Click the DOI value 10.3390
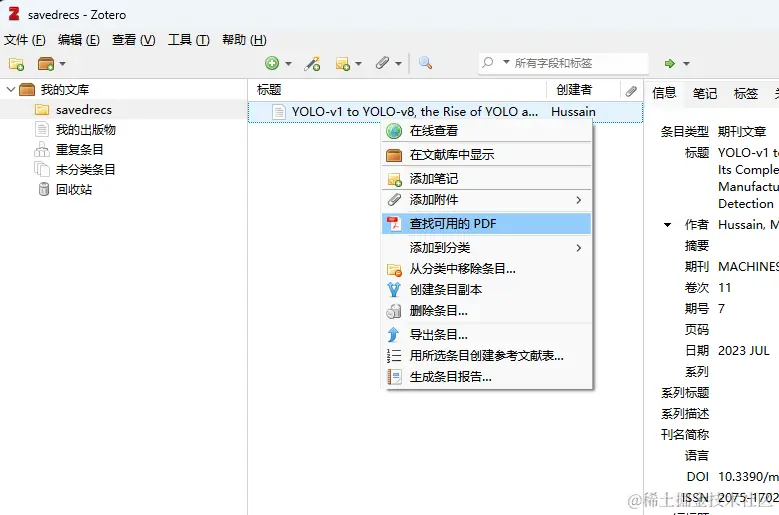This screenshot has height=515, width=779. pos(748,477)
